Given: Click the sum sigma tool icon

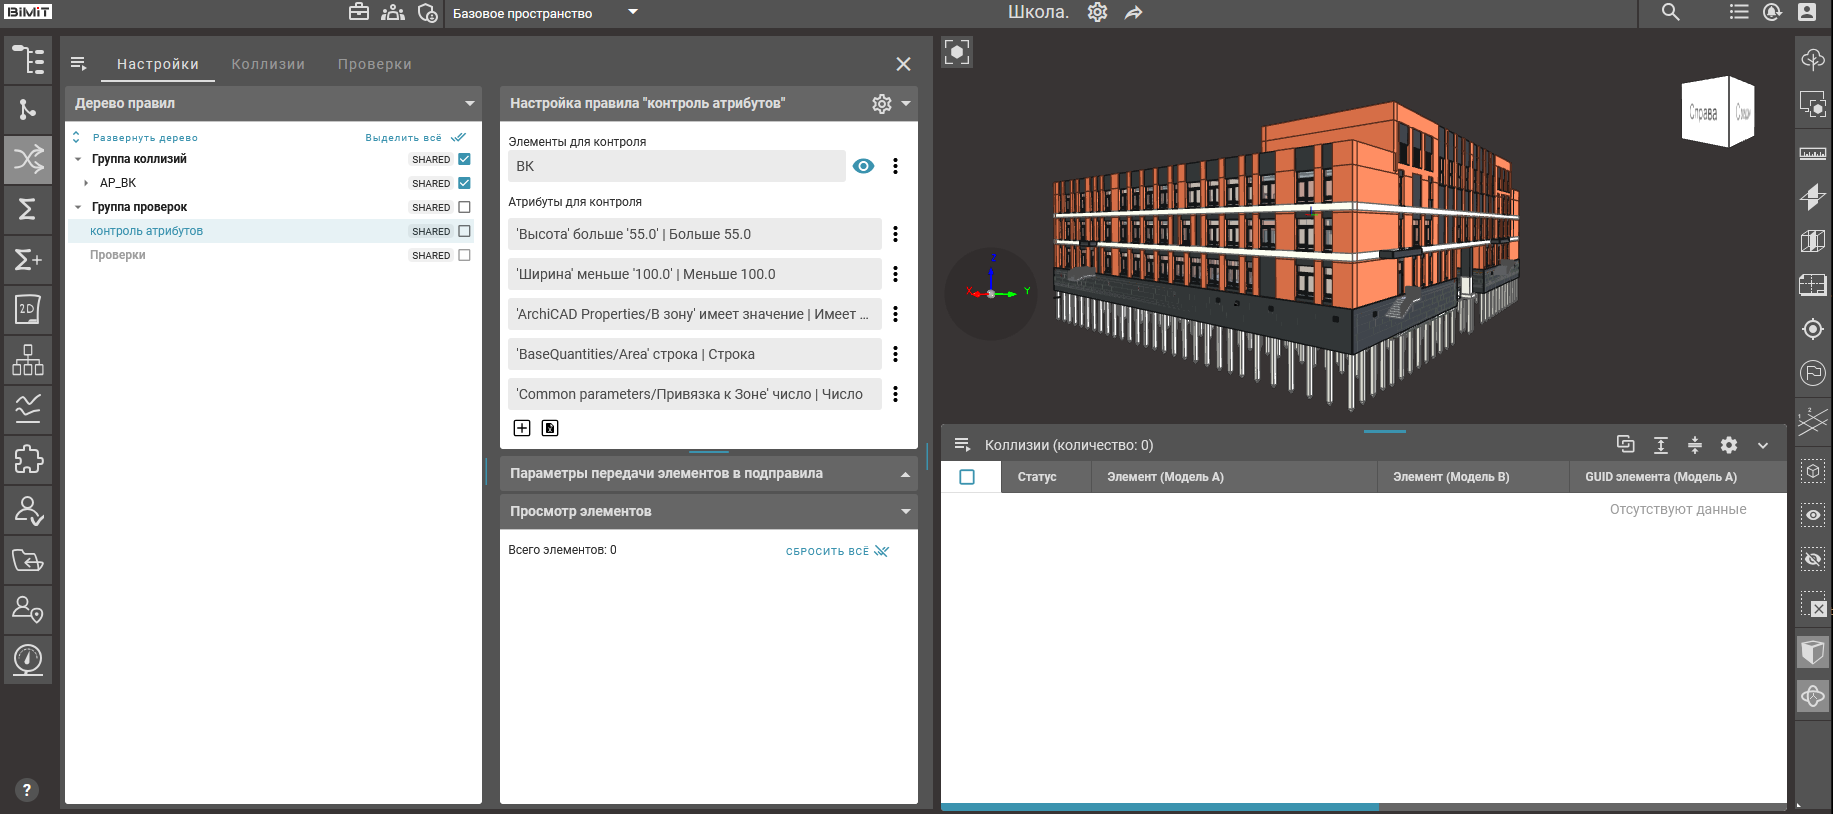Looking at the screenshot, I should click(x=28, y=209).
